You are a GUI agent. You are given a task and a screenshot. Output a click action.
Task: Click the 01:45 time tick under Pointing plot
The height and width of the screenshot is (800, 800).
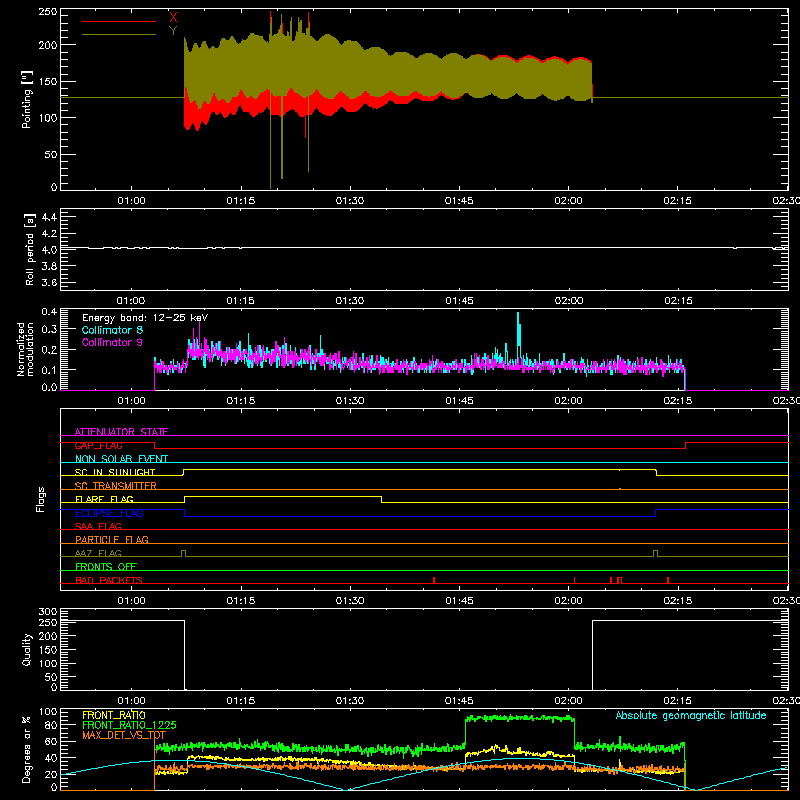click(459, 201)
